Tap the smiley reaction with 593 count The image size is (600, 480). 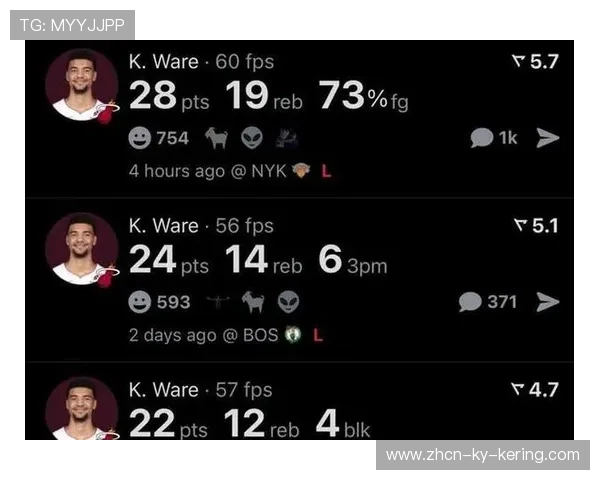159,302
